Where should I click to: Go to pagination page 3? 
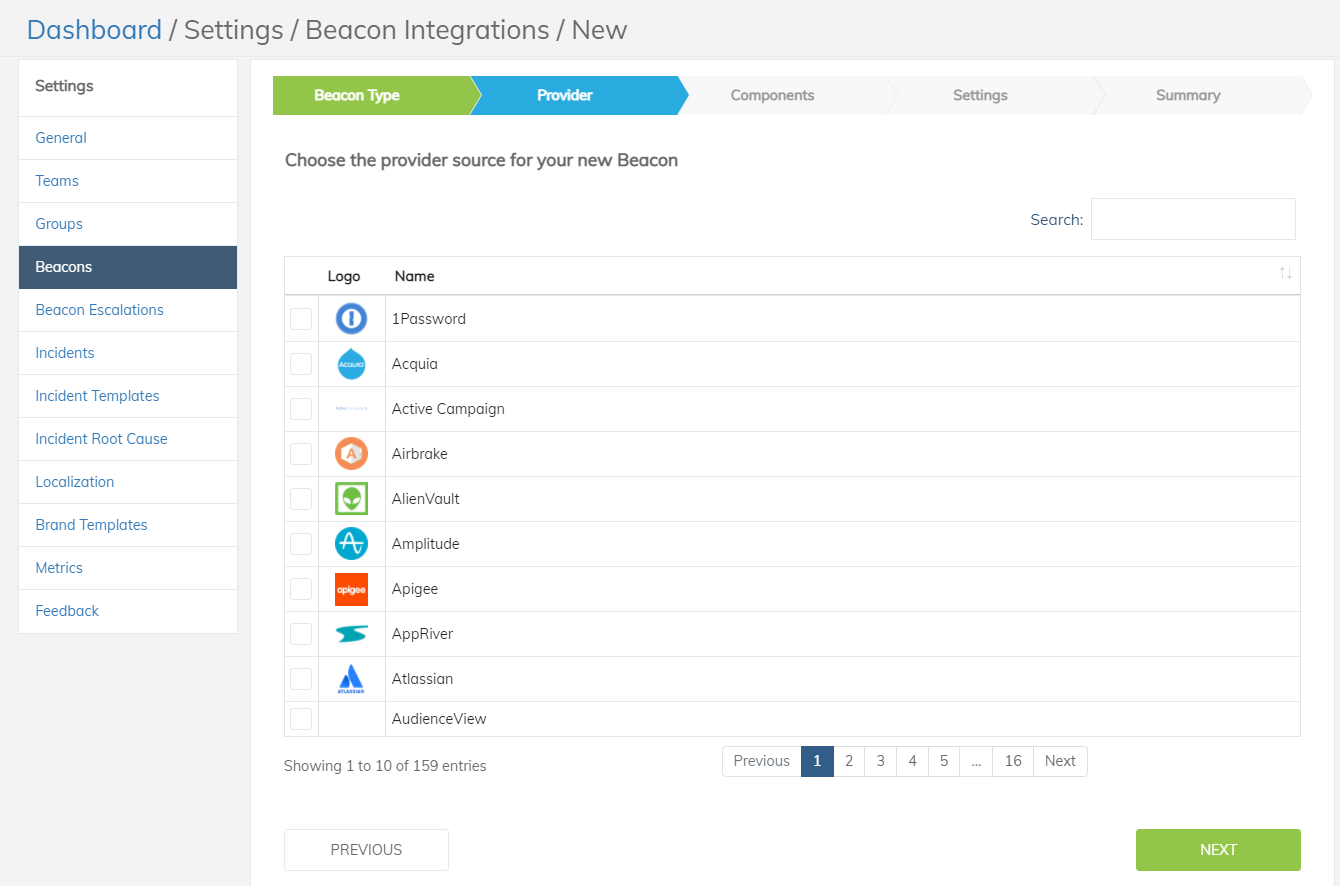tap(881, 761)
